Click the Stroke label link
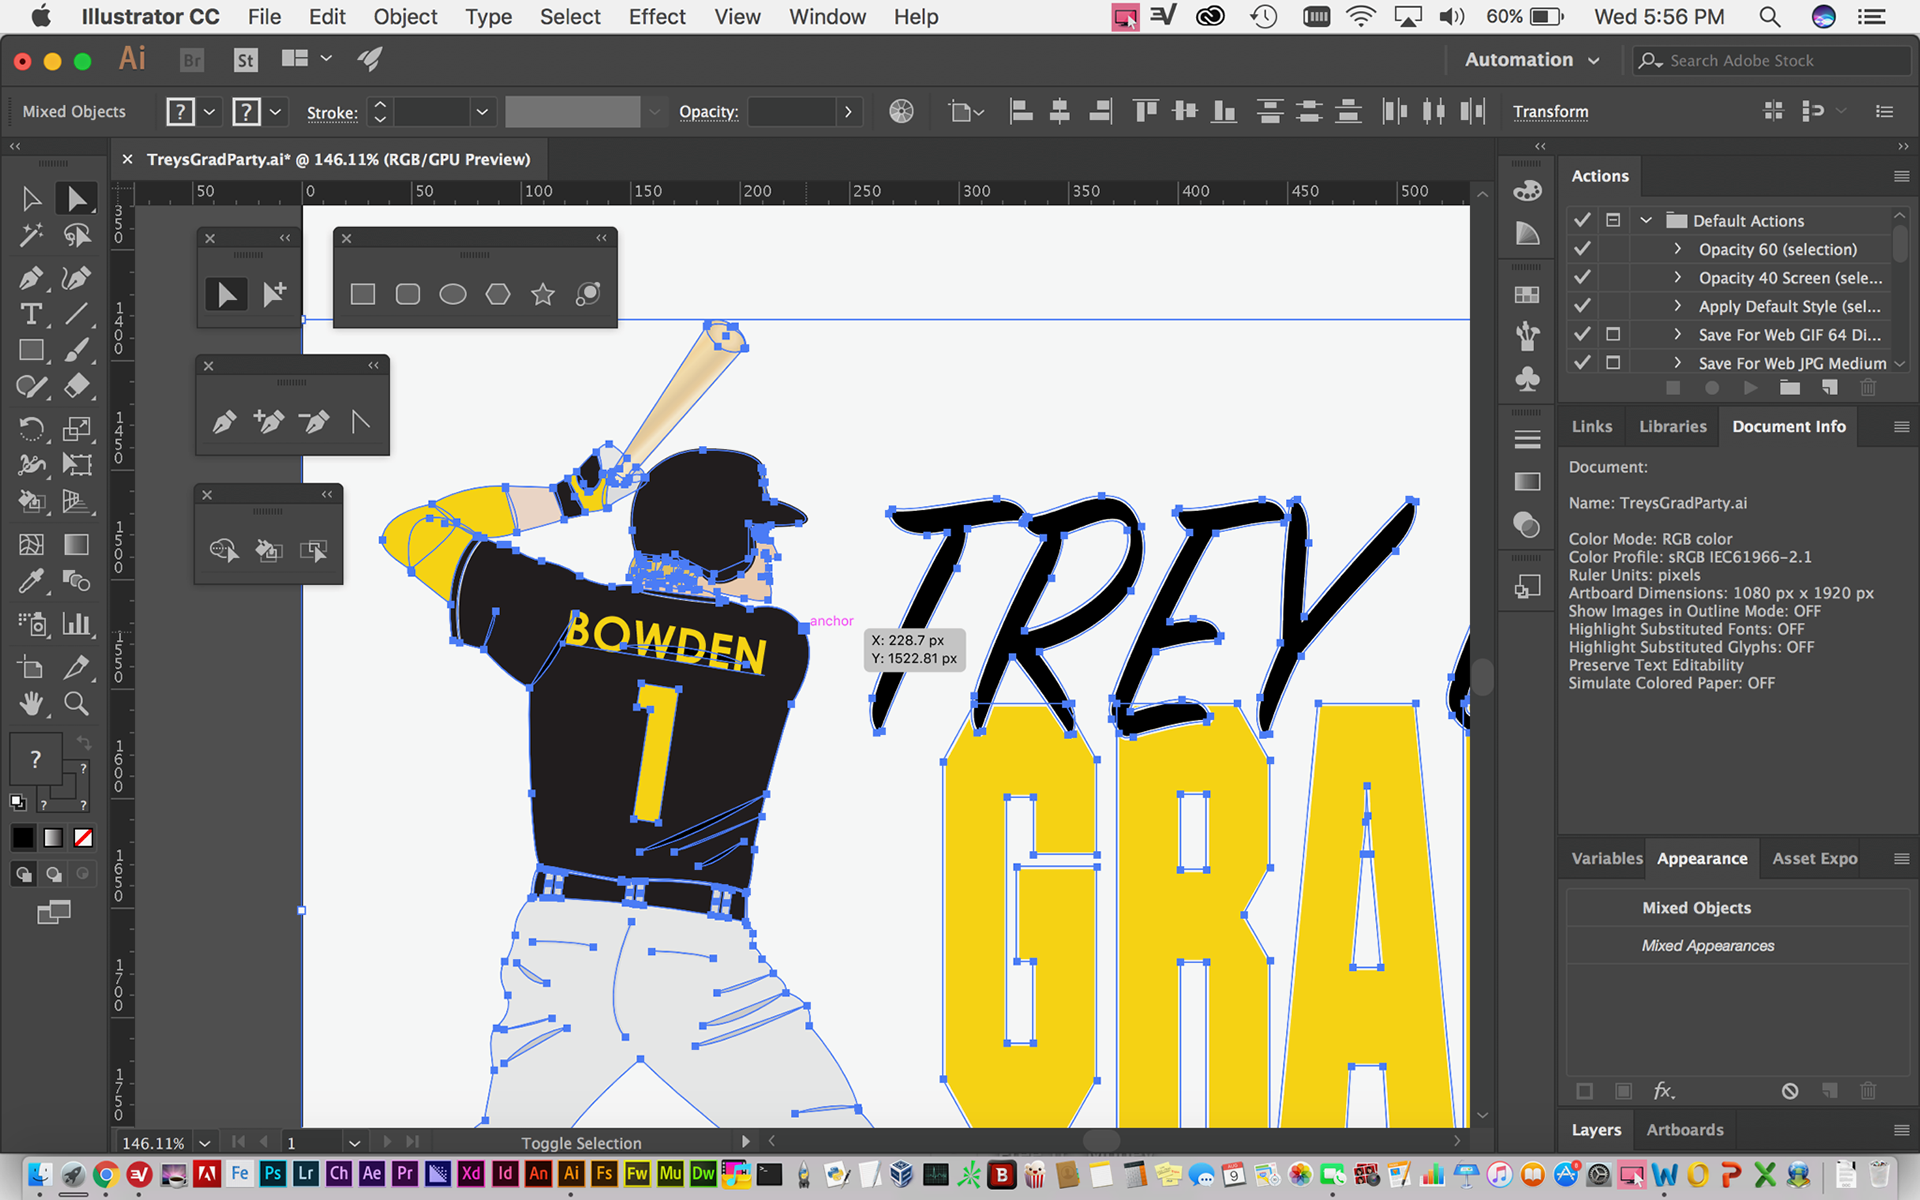This screenshot has height=1200, width=1920. (332, 113)
